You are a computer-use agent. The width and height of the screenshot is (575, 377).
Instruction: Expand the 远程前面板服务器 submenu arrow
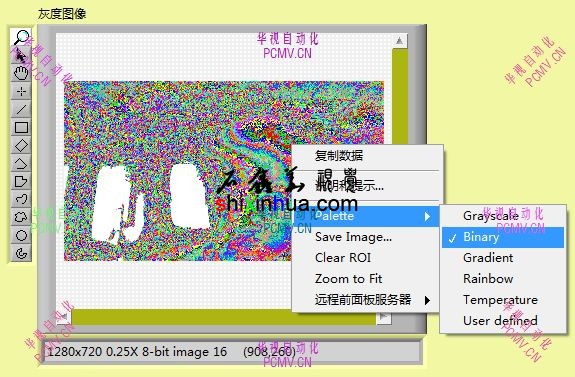427,301
